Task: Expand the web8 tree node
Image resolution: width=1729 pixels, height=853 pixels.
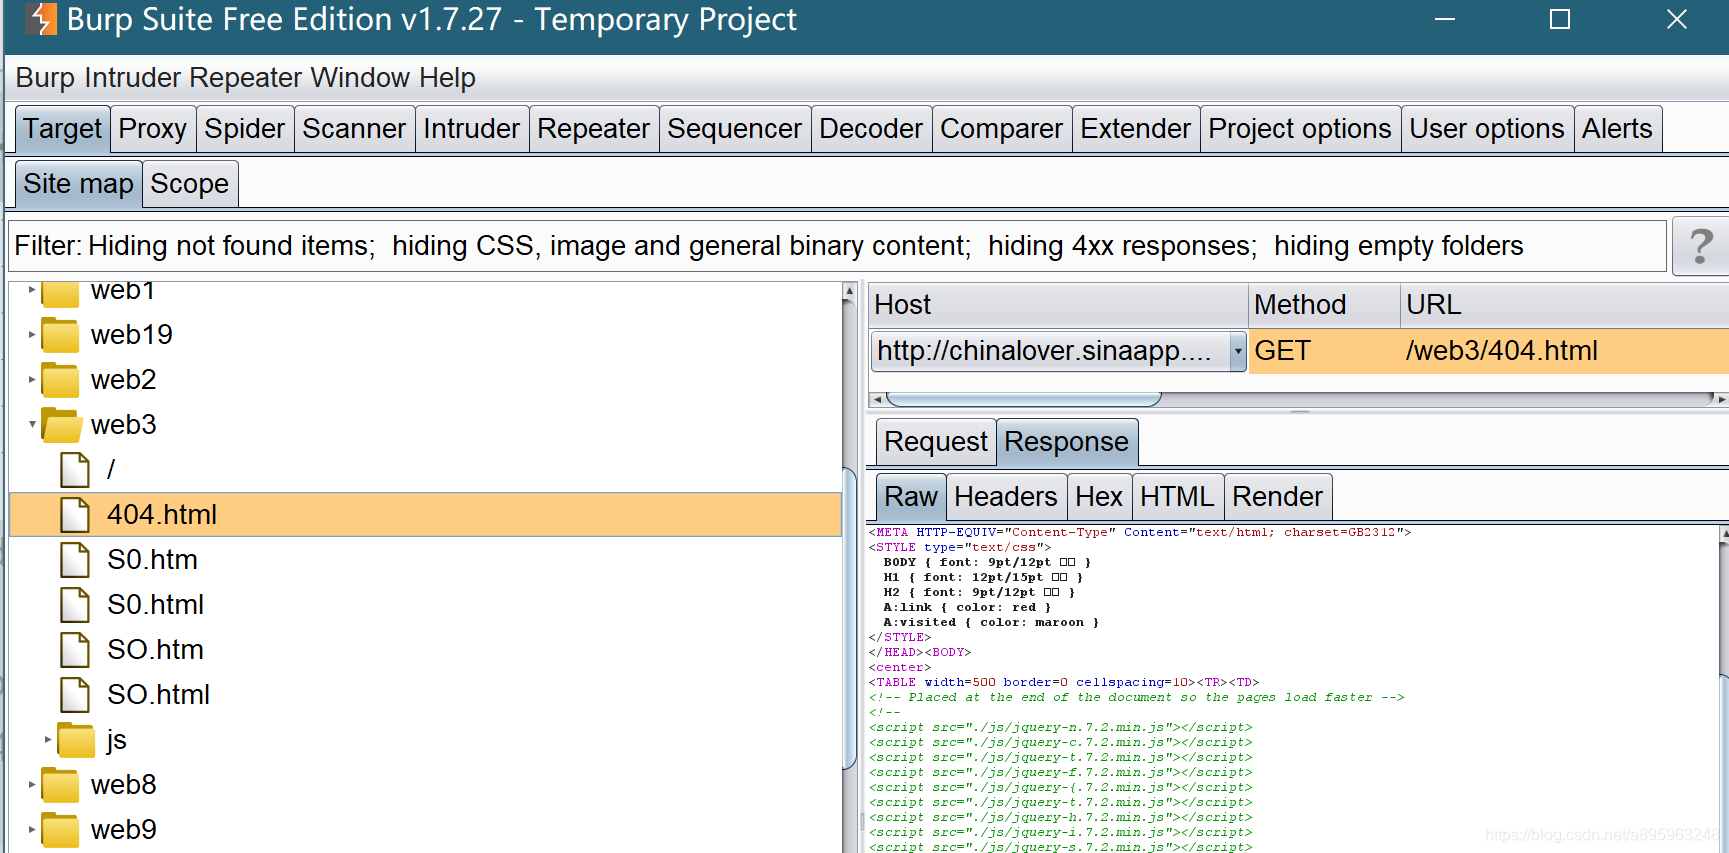Action: pos(32,785)
